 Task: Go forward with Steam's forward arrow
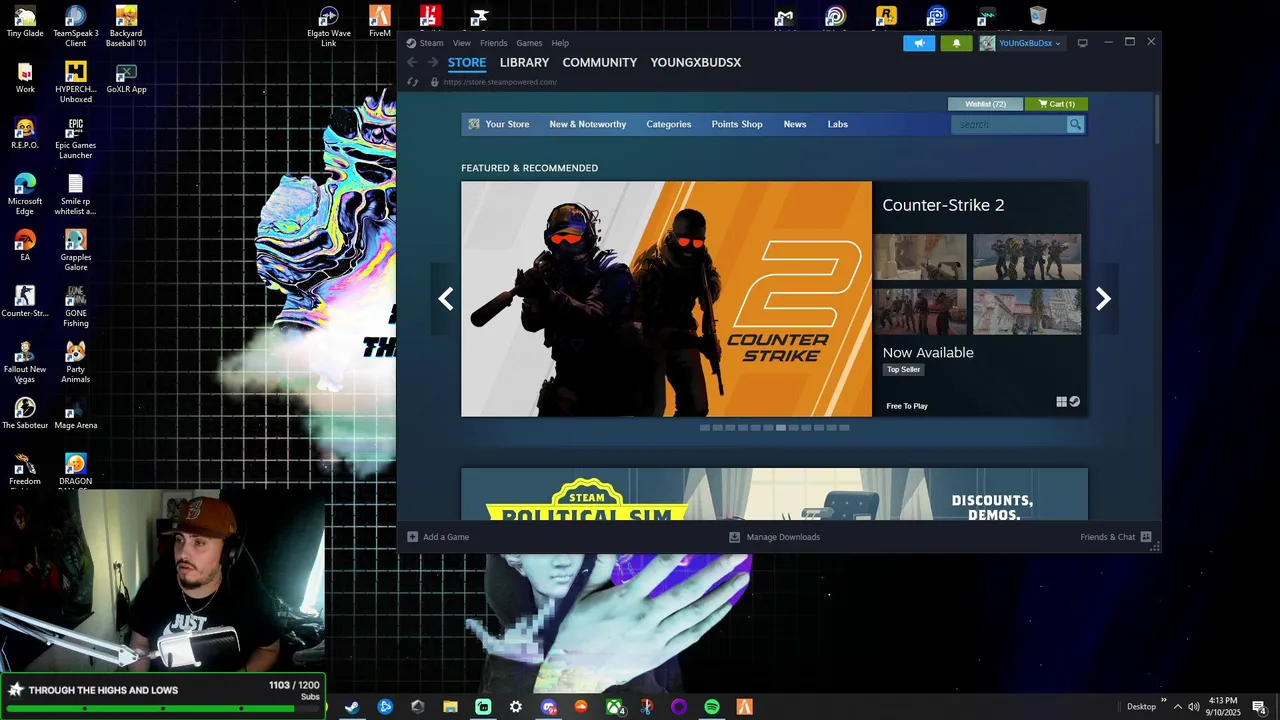coord(433,62)
